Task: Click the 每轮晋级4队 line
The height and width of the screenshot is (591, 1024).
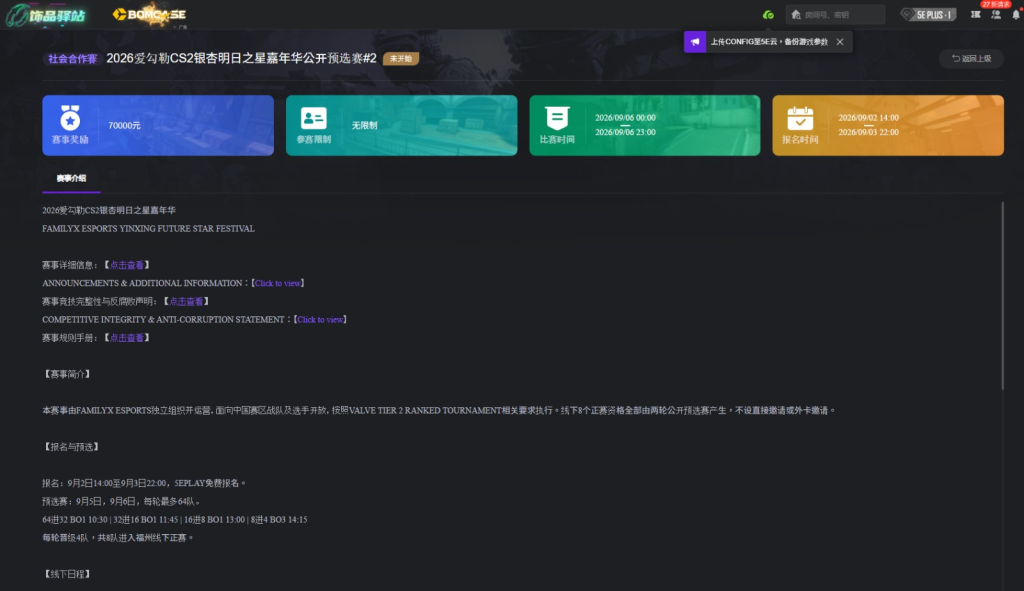Action: [x=118, y=538]
